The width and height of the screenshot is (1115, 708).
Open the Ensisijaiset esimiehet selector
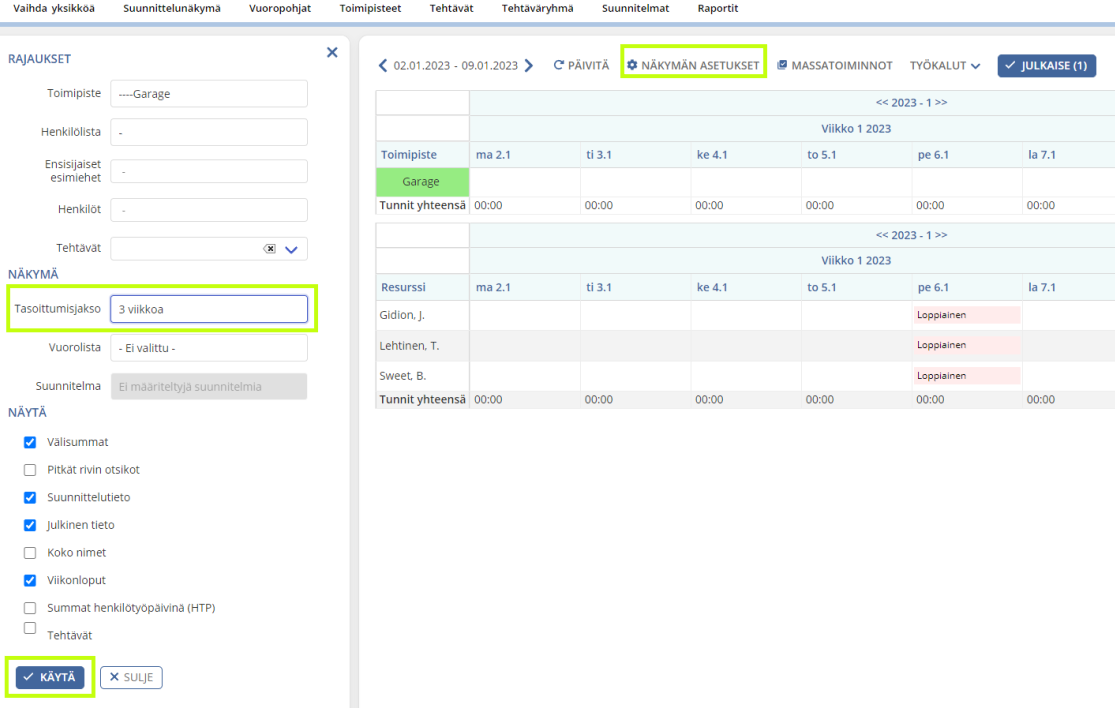[x=209, y=171]
